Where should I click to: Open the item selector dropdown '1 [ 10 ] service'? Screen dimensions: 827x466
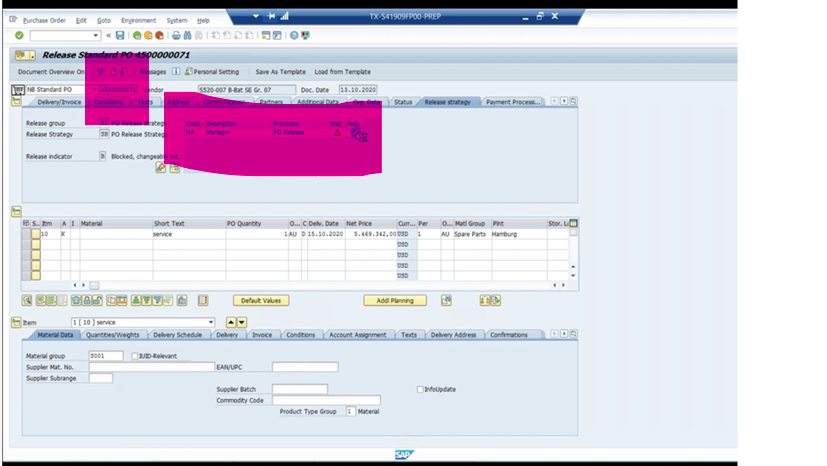(x=210, y=322)
